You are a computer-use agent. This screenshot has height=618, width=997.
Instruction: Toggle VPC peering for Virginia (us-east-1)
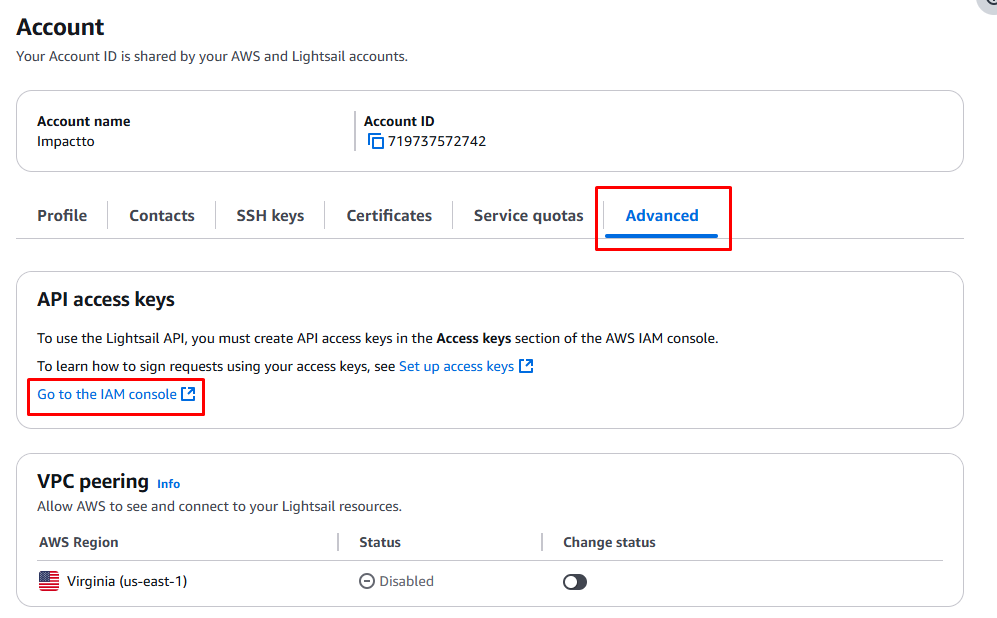[x=575, y=582]
